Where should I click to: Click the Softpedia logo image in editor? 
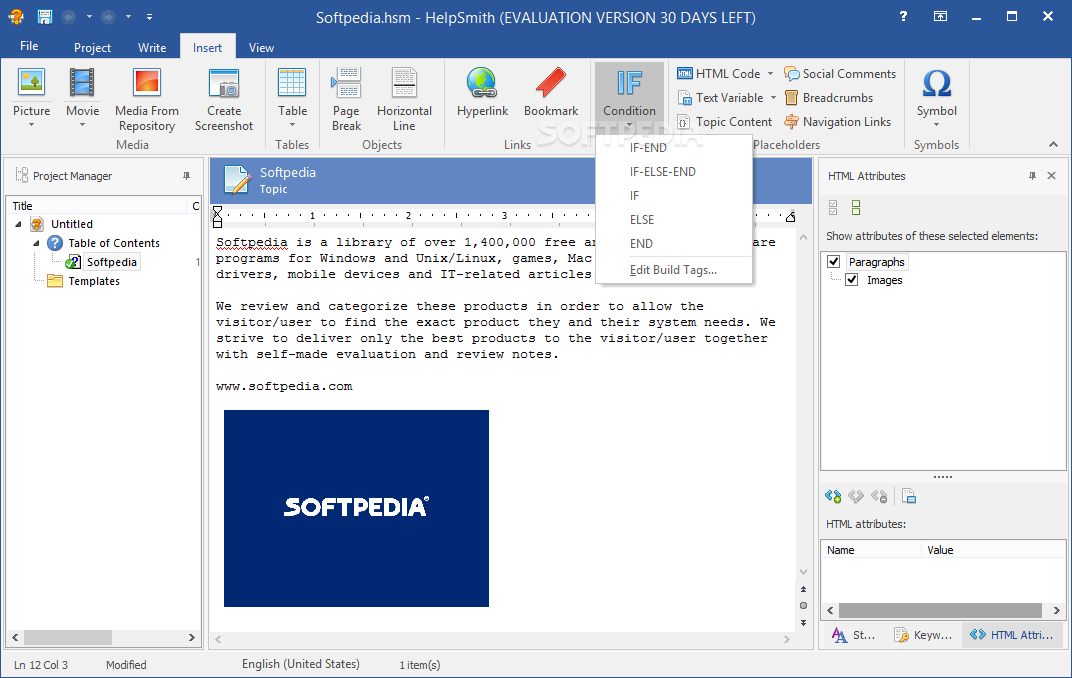pyautogui.click(x=356, y=508)
